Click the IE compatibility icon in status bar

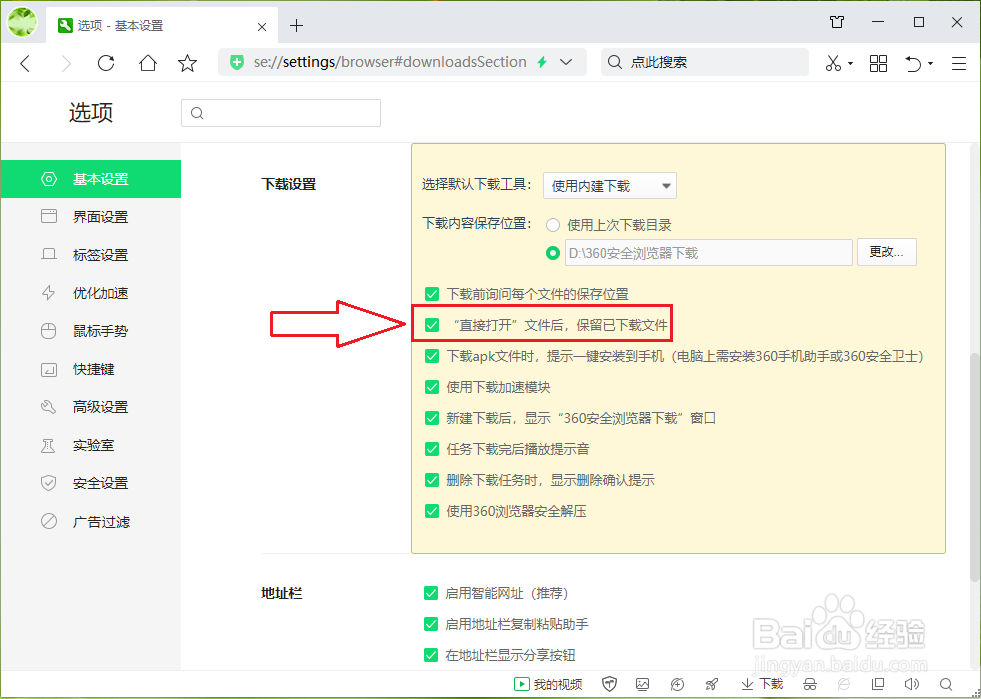pos(845,683)
